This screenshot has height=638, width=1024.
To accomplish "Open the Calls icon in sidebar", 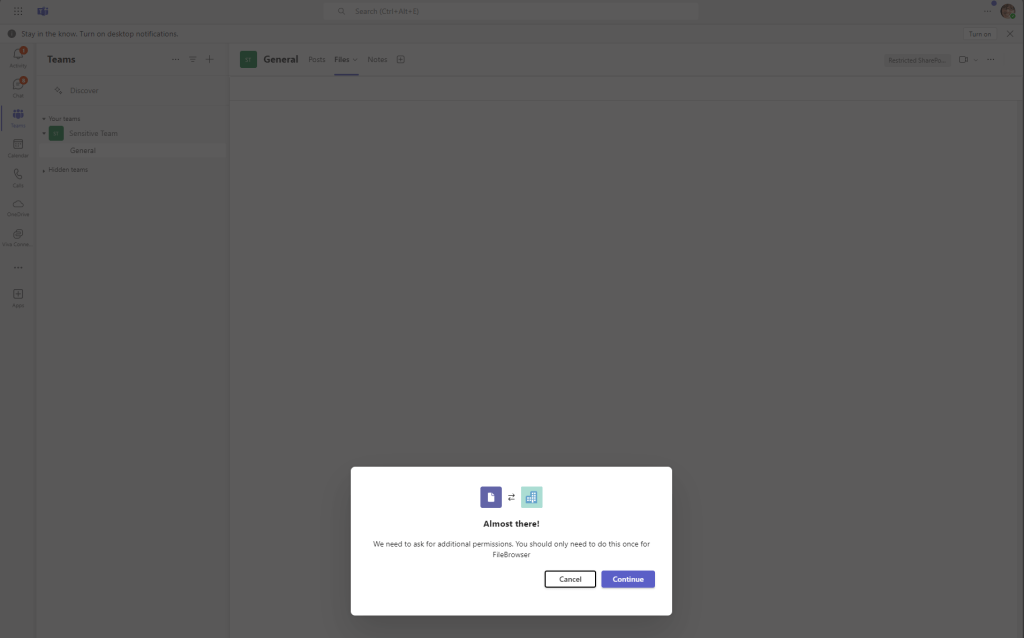I will coord(18,177).
